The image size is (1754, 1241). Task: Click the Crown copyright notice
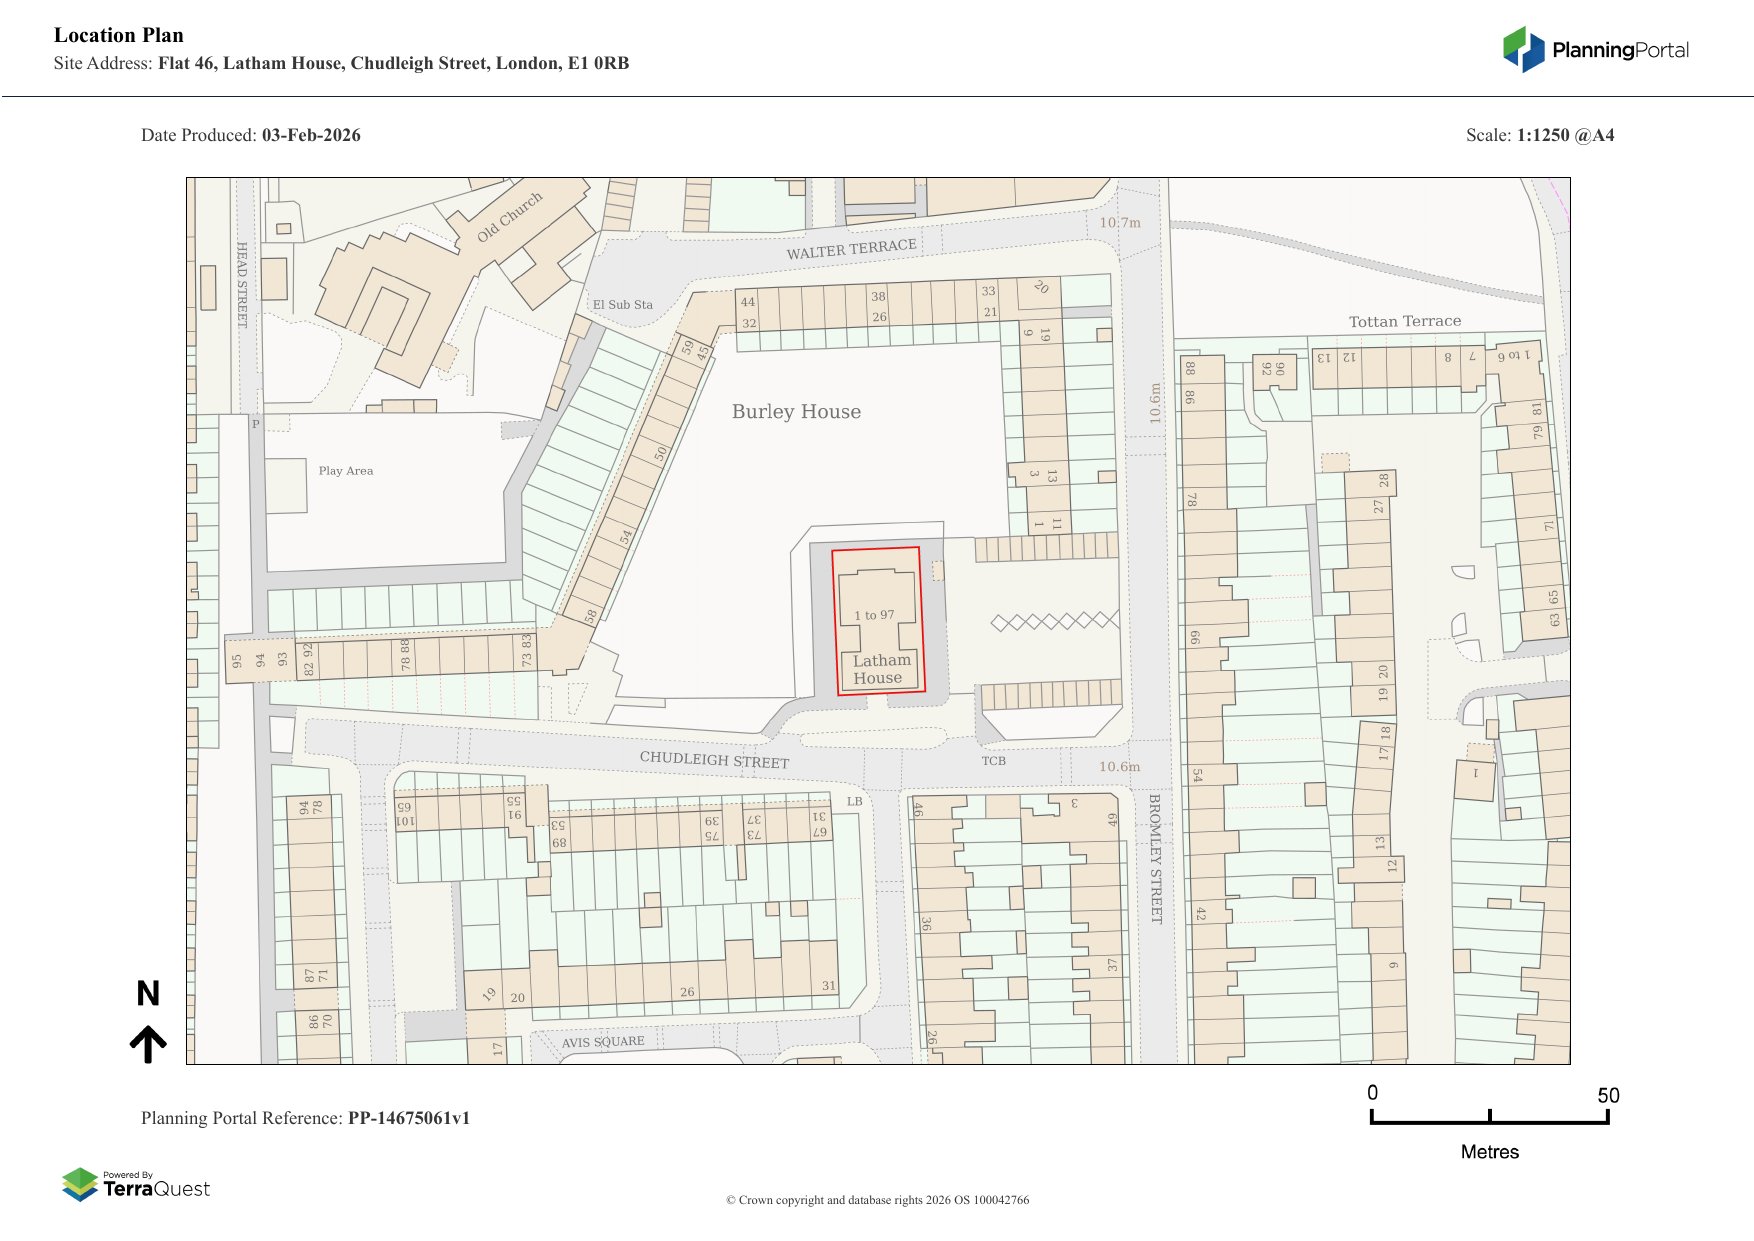[877, 1200]
